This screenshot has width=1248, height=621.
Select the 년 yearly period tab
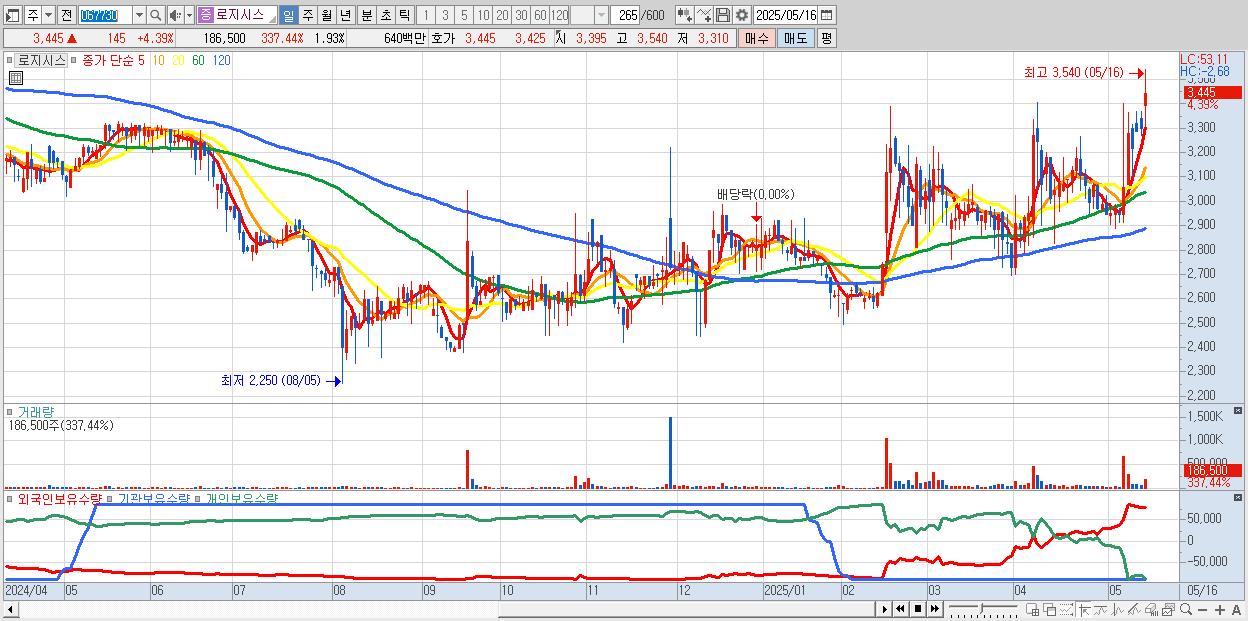click(x=345, y=15)
